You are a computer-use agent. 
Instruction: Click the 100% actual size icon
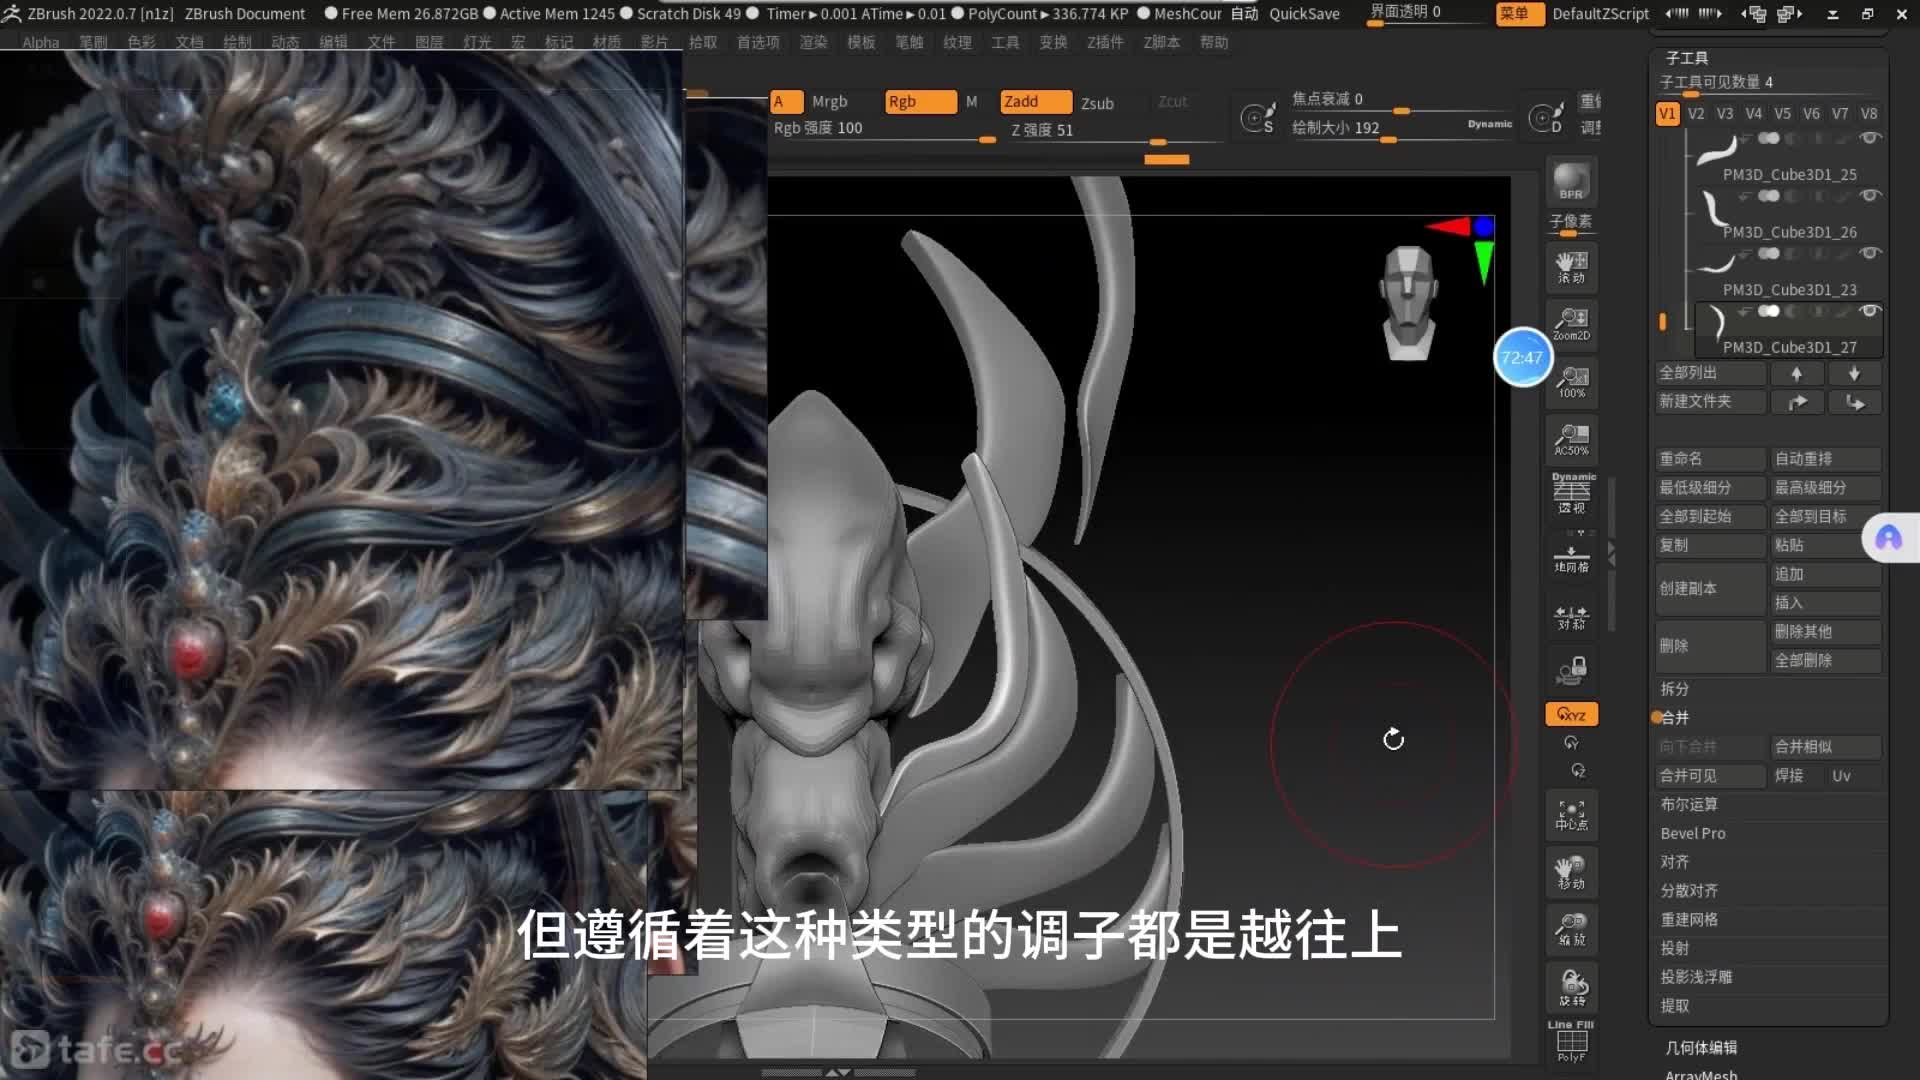coord(1571,382)
